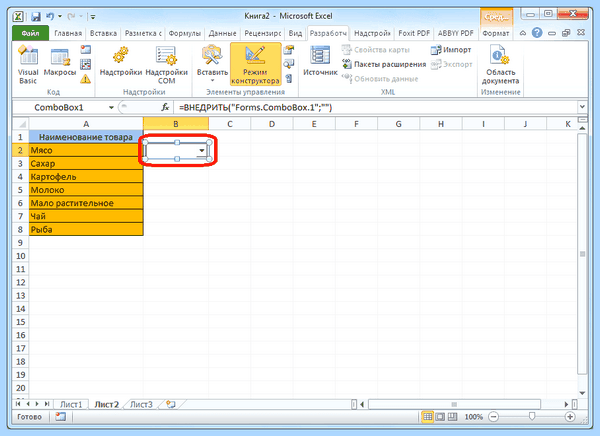Zoom in with plus button
This screenshot has width=600, height=436.
click(x=570, y=416)
